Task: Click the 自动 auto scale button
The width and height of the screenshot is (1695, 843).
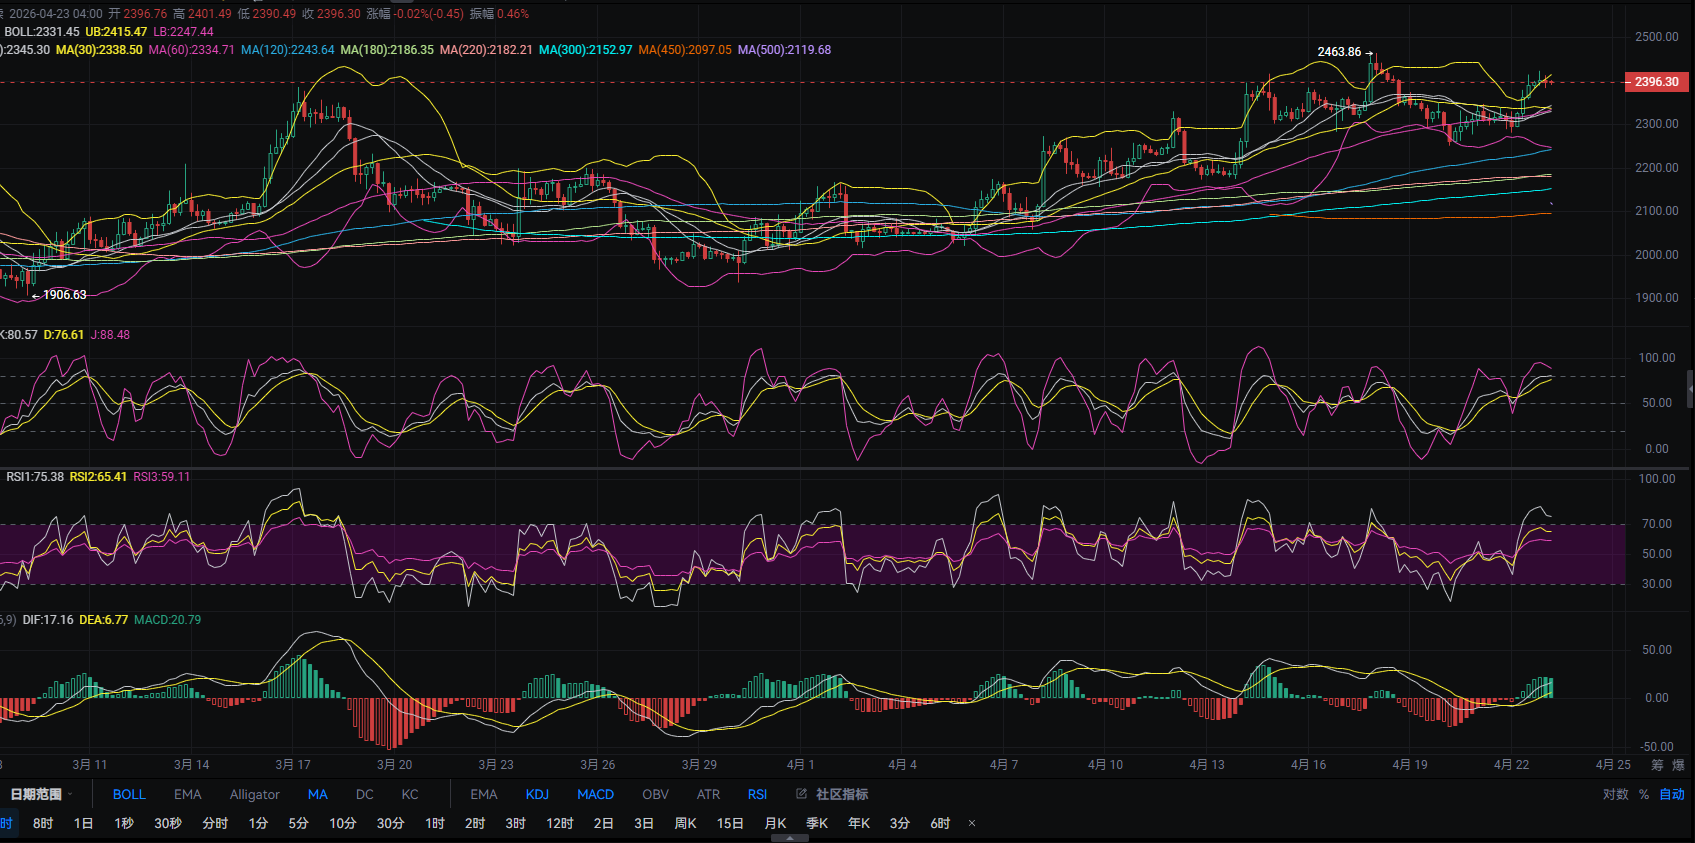Action: pos(1672,794)
